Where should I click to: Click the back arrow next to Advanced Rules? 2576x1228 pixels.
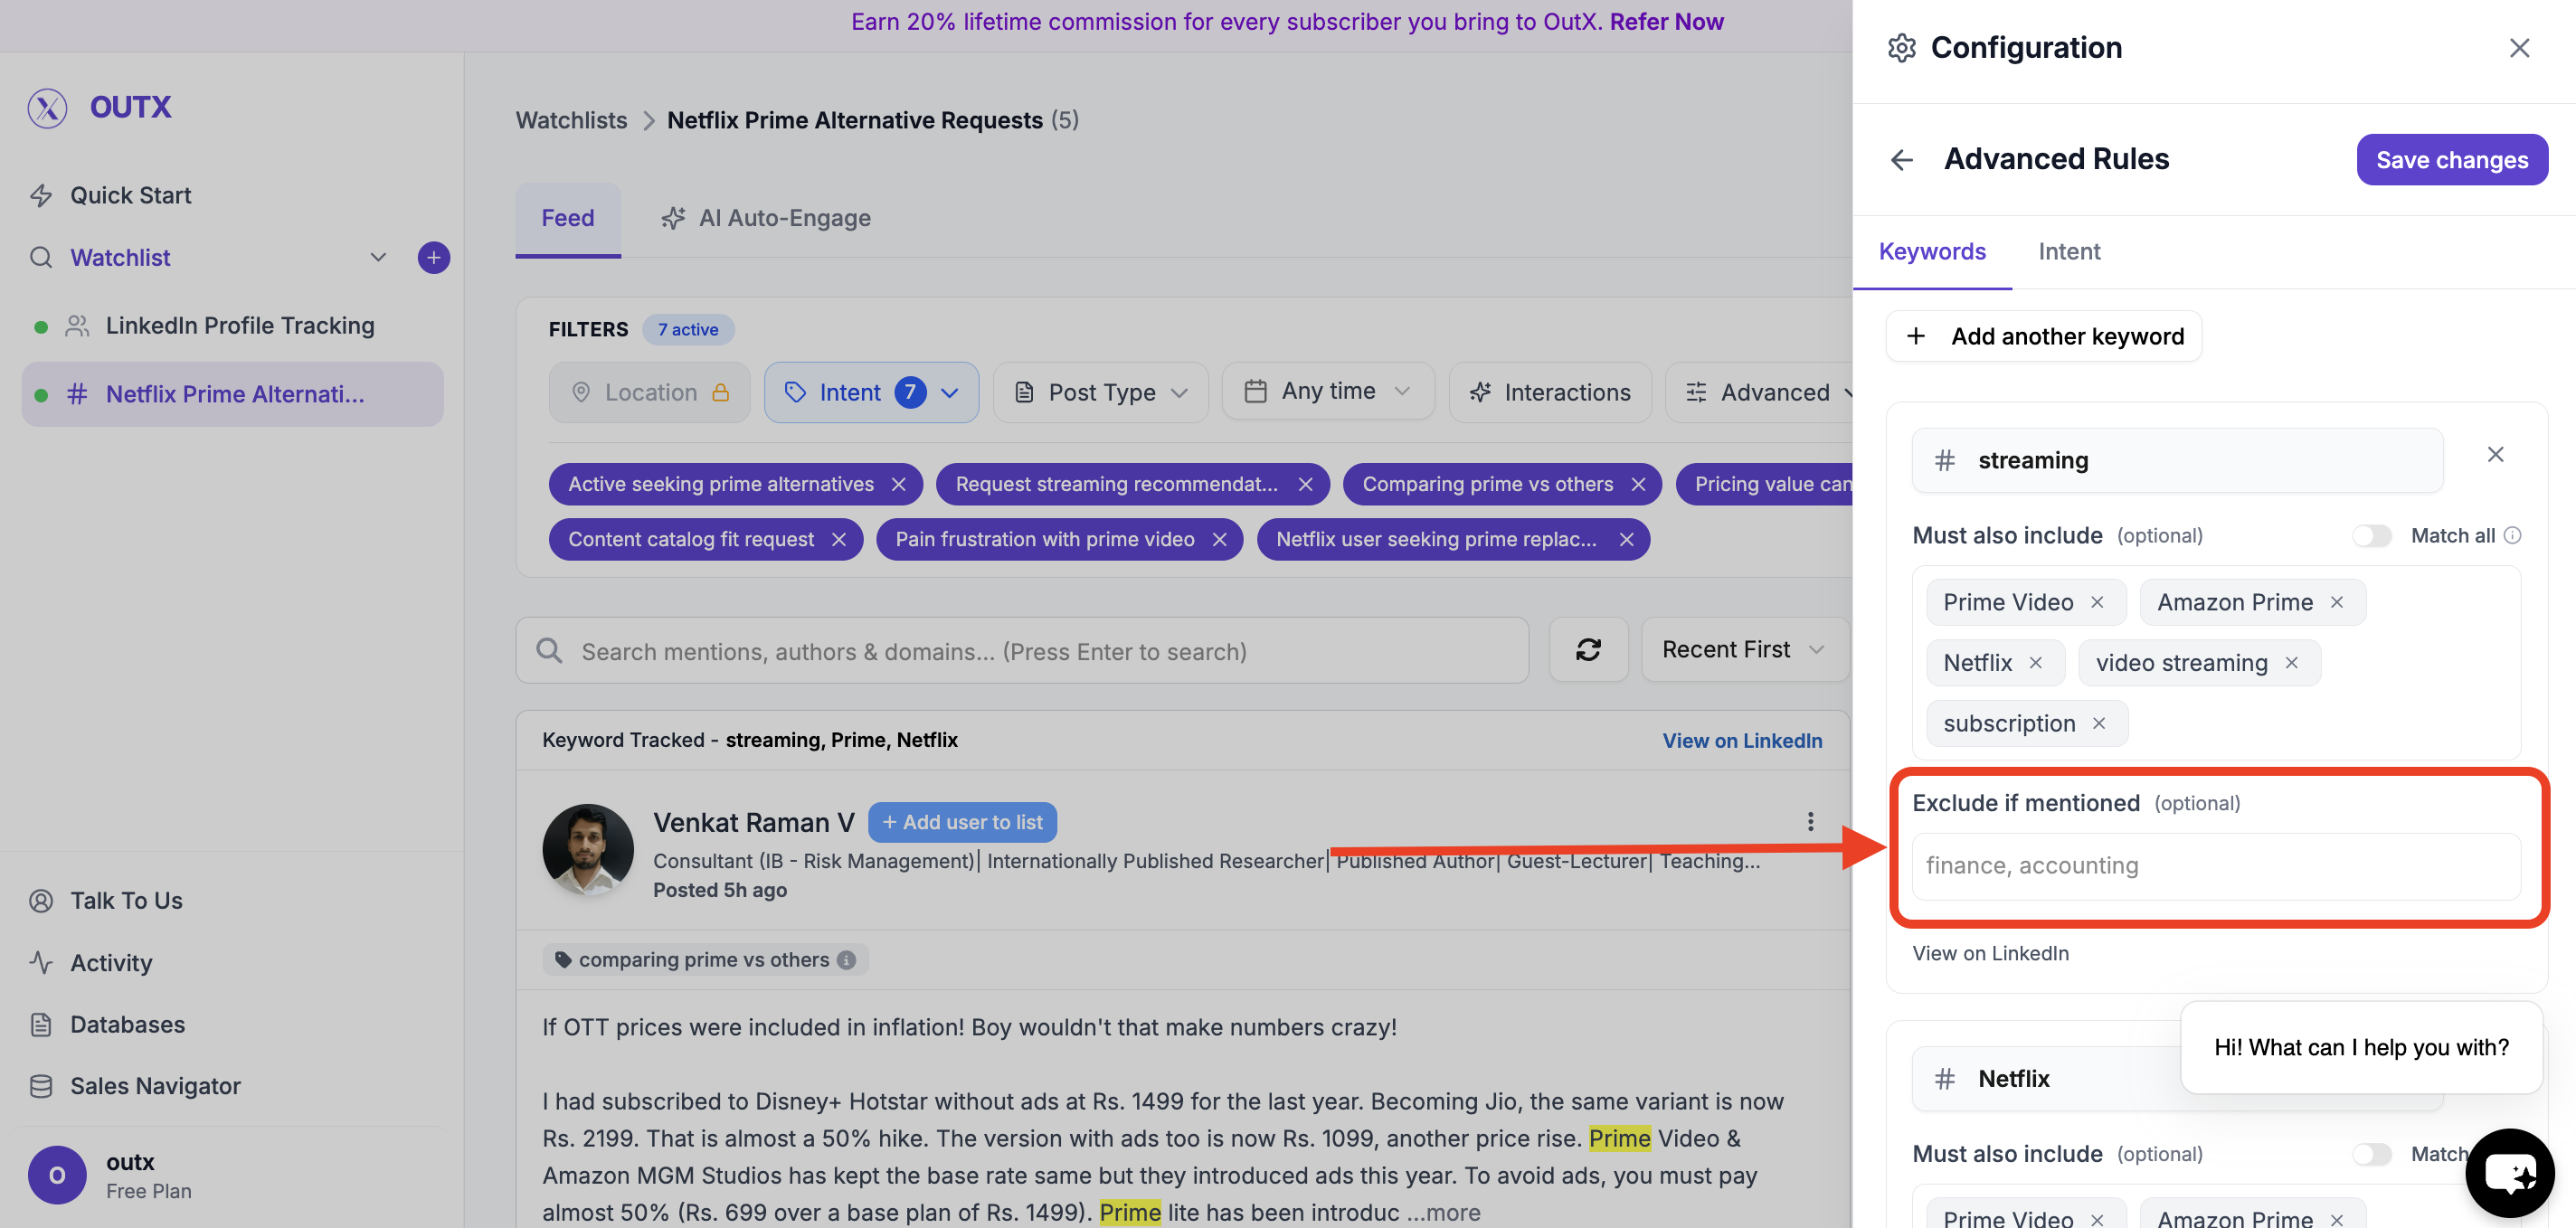pos(1901,160)
